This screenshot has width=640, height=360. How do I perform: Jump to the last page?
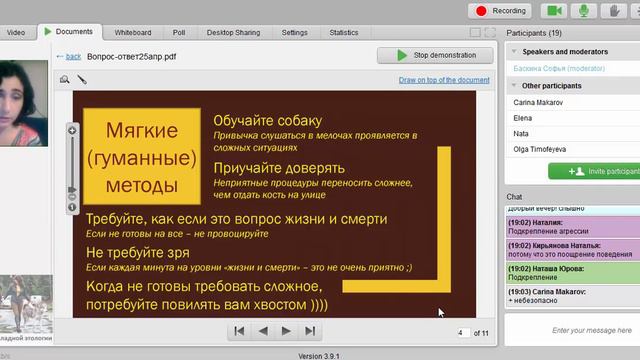click(310, 331)
